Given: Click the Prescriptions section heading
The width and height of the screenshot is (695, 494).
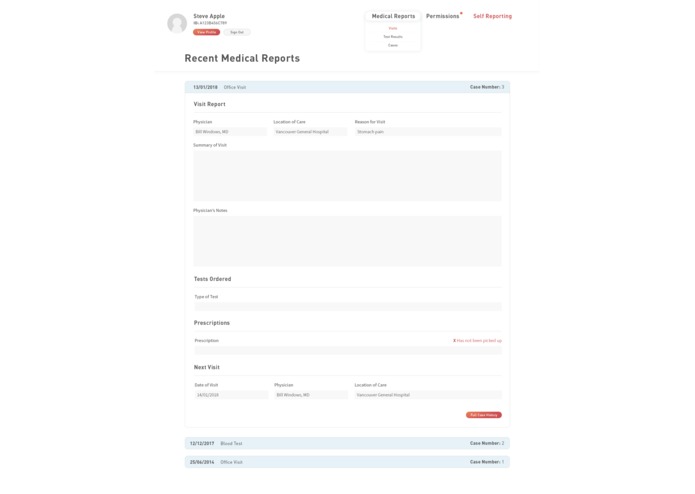Looking at the screenshot, I should click(211, 323).
